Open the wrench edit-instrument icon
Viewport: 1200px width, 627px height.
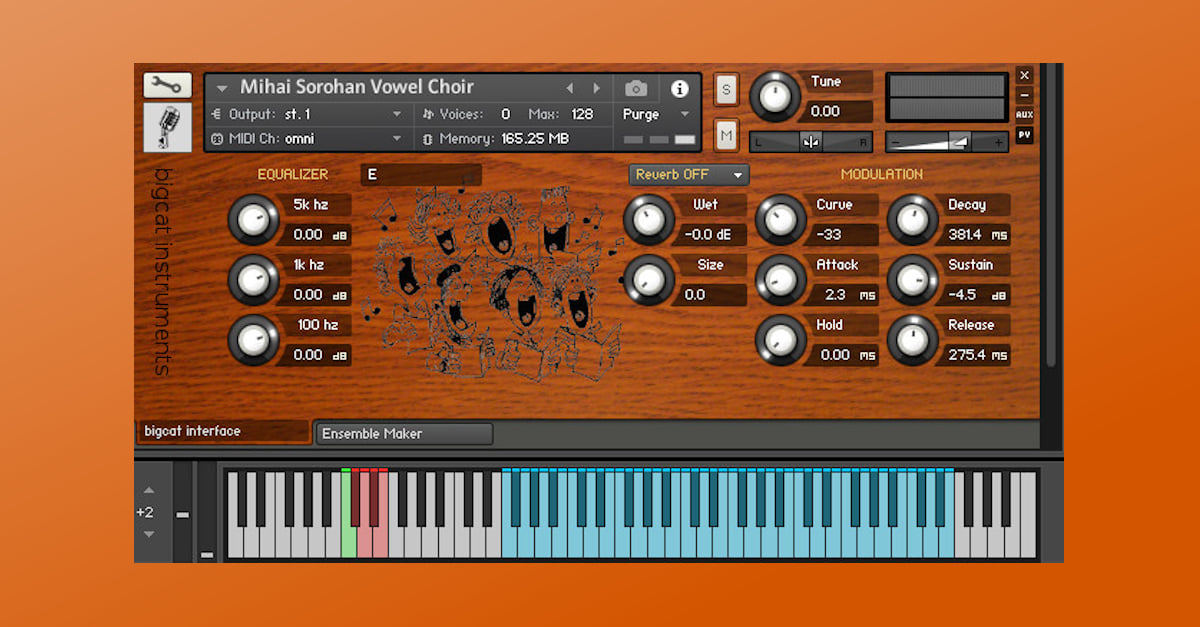(x=167, y=85)
